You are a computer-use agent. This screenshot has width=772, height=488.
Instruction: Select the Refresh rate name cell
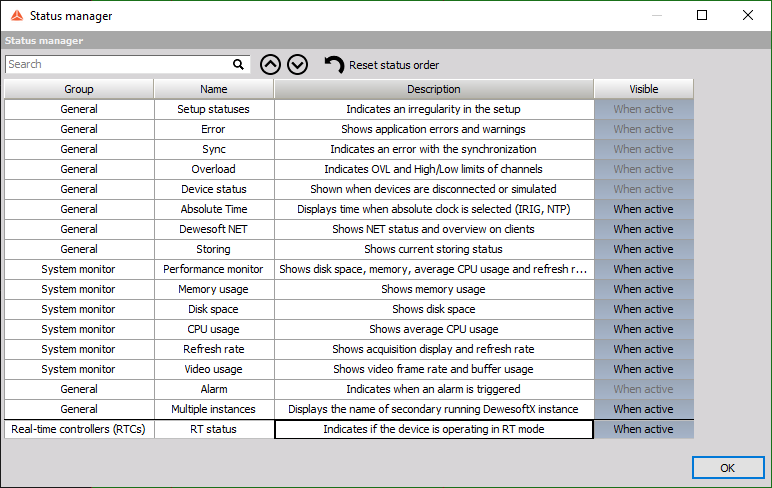[214, 349]
